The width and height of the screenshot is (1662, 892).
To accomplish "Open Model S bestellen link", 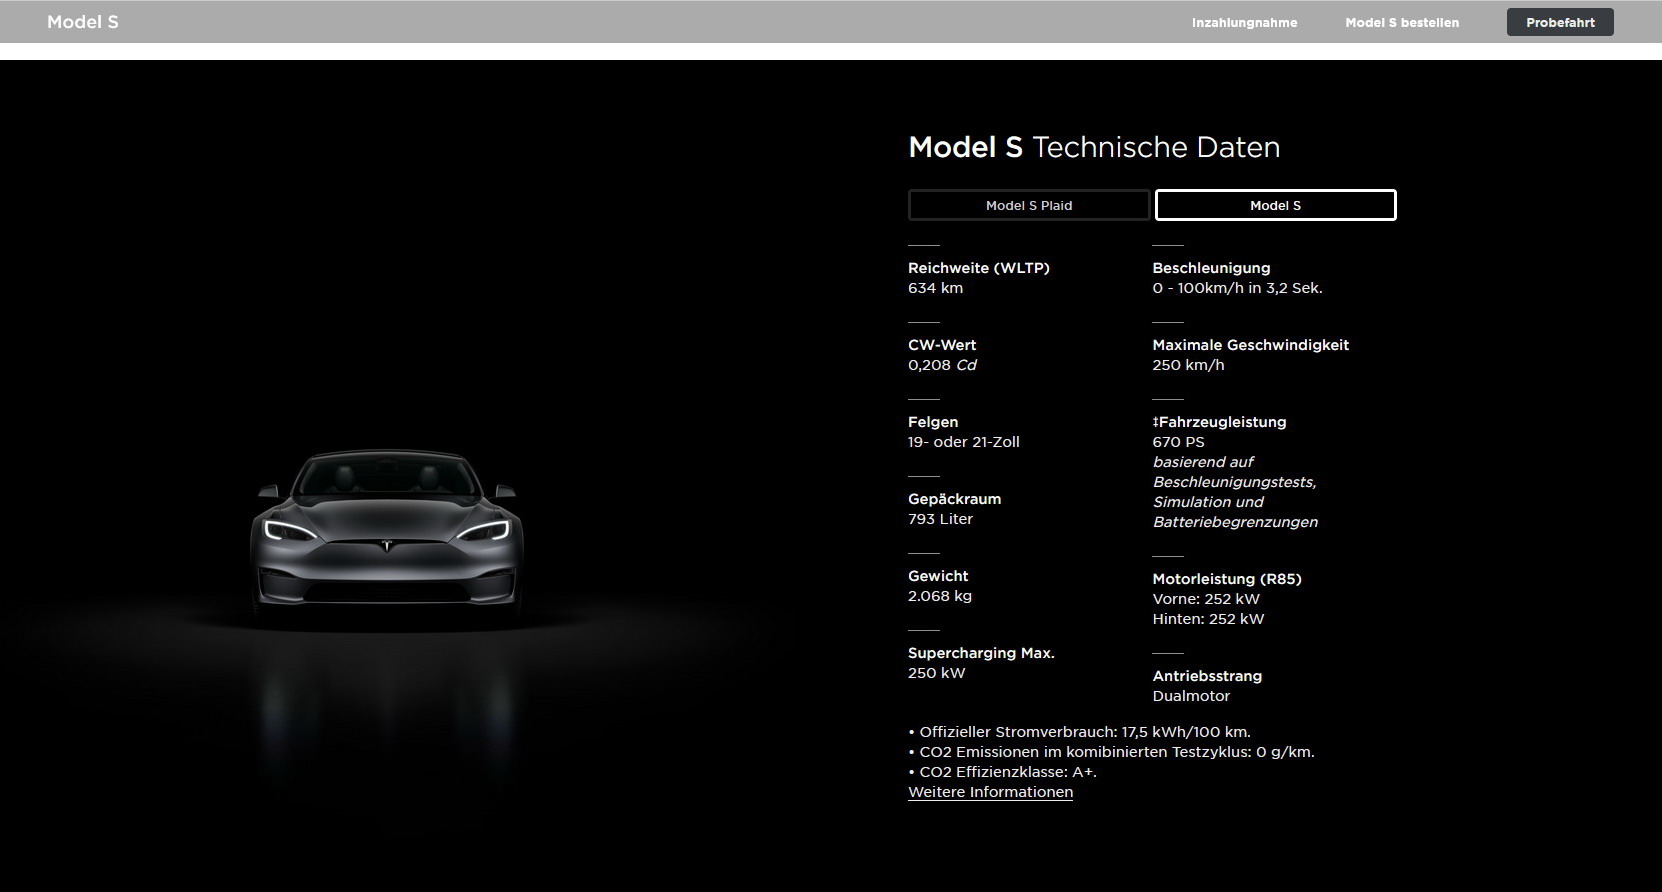I will [1402, 22].
